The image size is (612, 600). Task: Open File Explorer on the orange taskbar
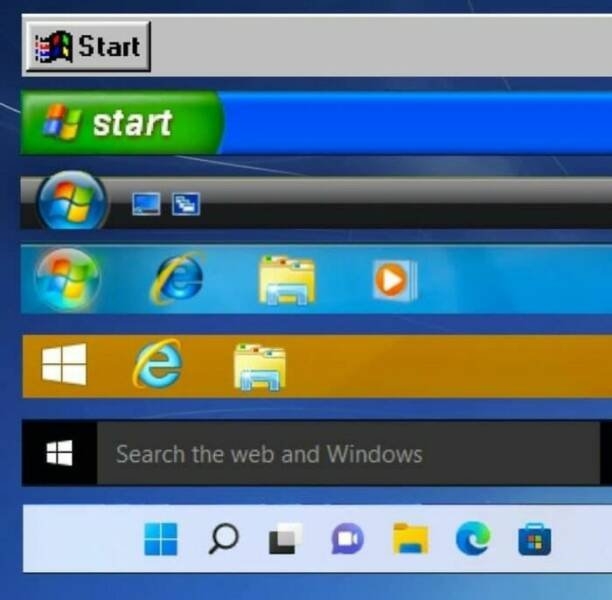[259, 366]
